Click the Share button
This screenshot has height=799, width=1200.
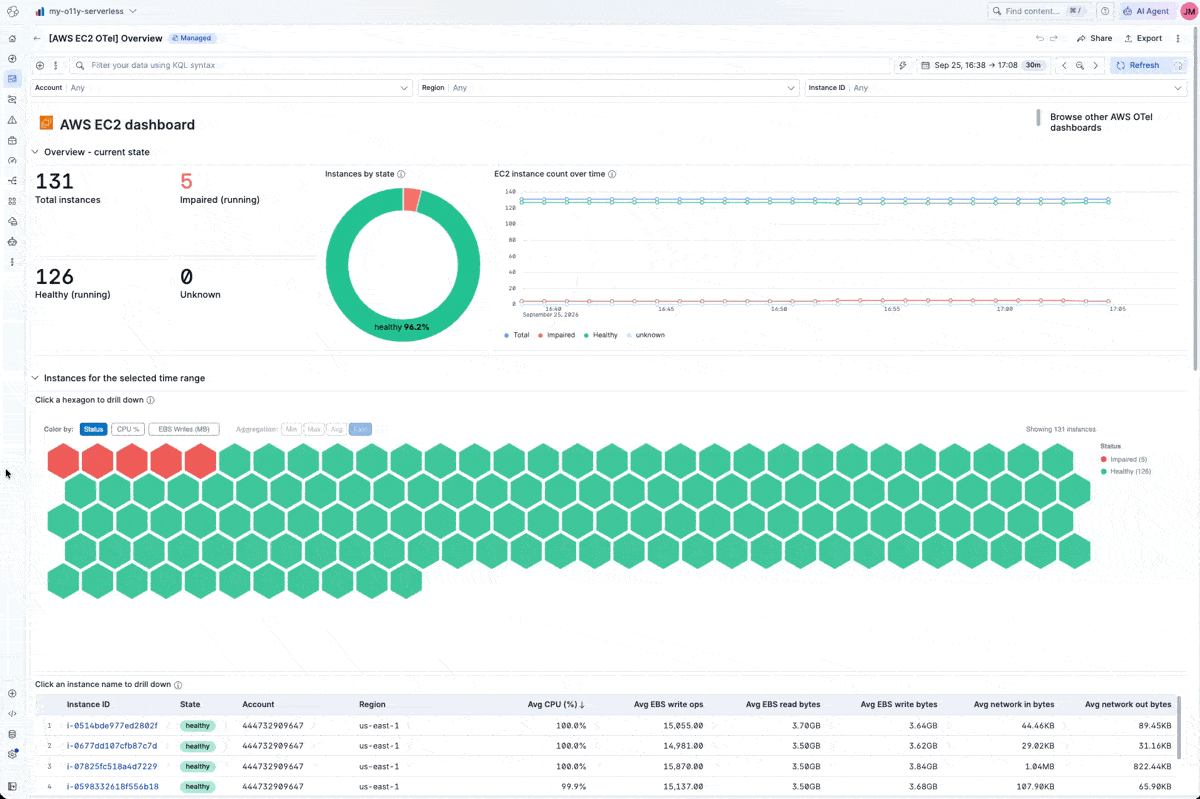[1094, 38]
